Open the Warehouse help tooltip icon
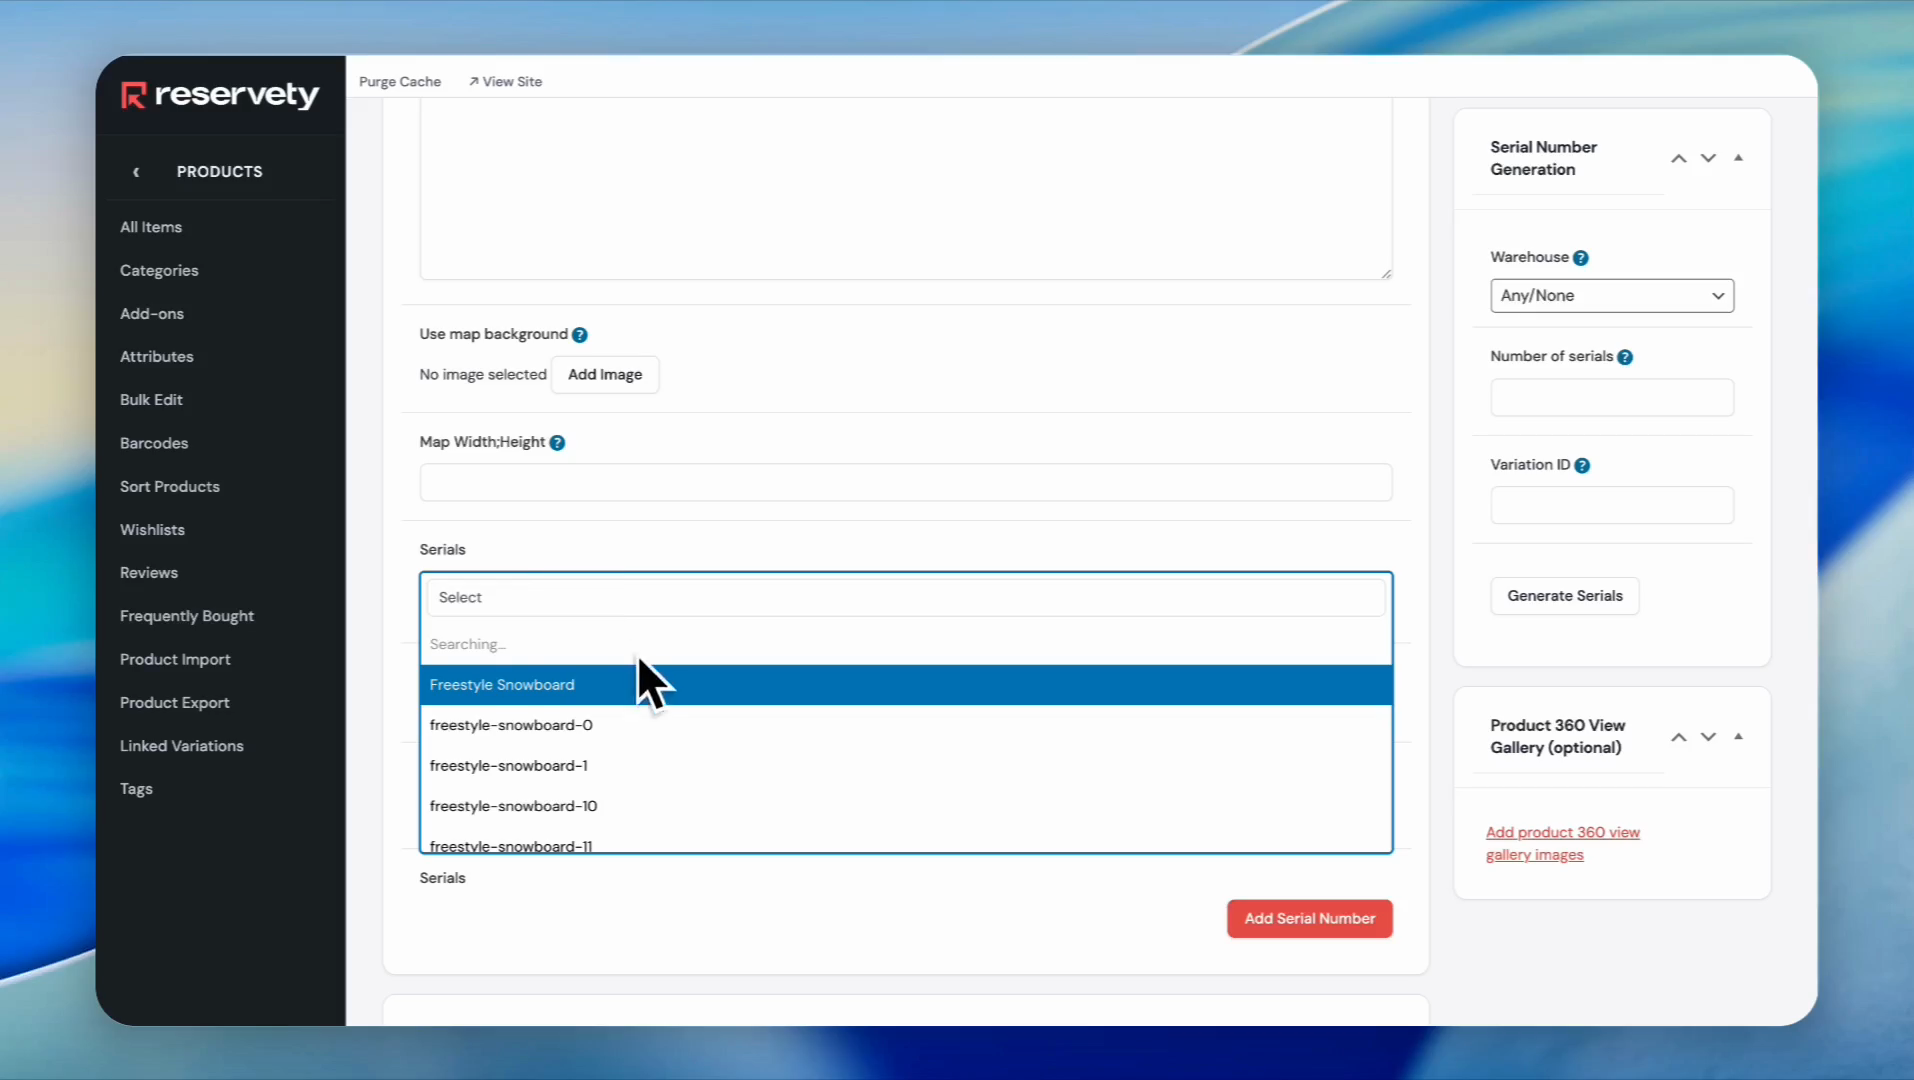Viewport: 1914px width, 1080px height. pyautogui.click(x=1581, y=258)
